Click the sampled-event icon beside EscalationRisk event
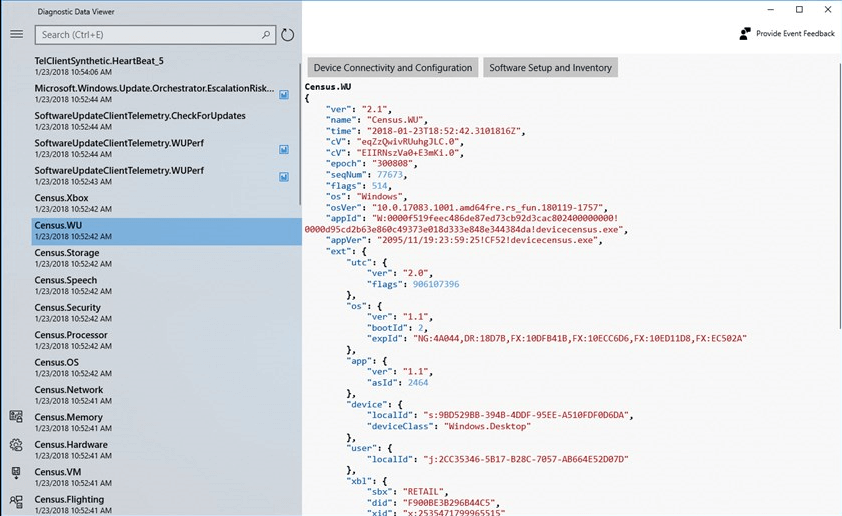Image resolution: width=842 pixels, height=516 pixels. pyautogui.click(x=284, y=95)
